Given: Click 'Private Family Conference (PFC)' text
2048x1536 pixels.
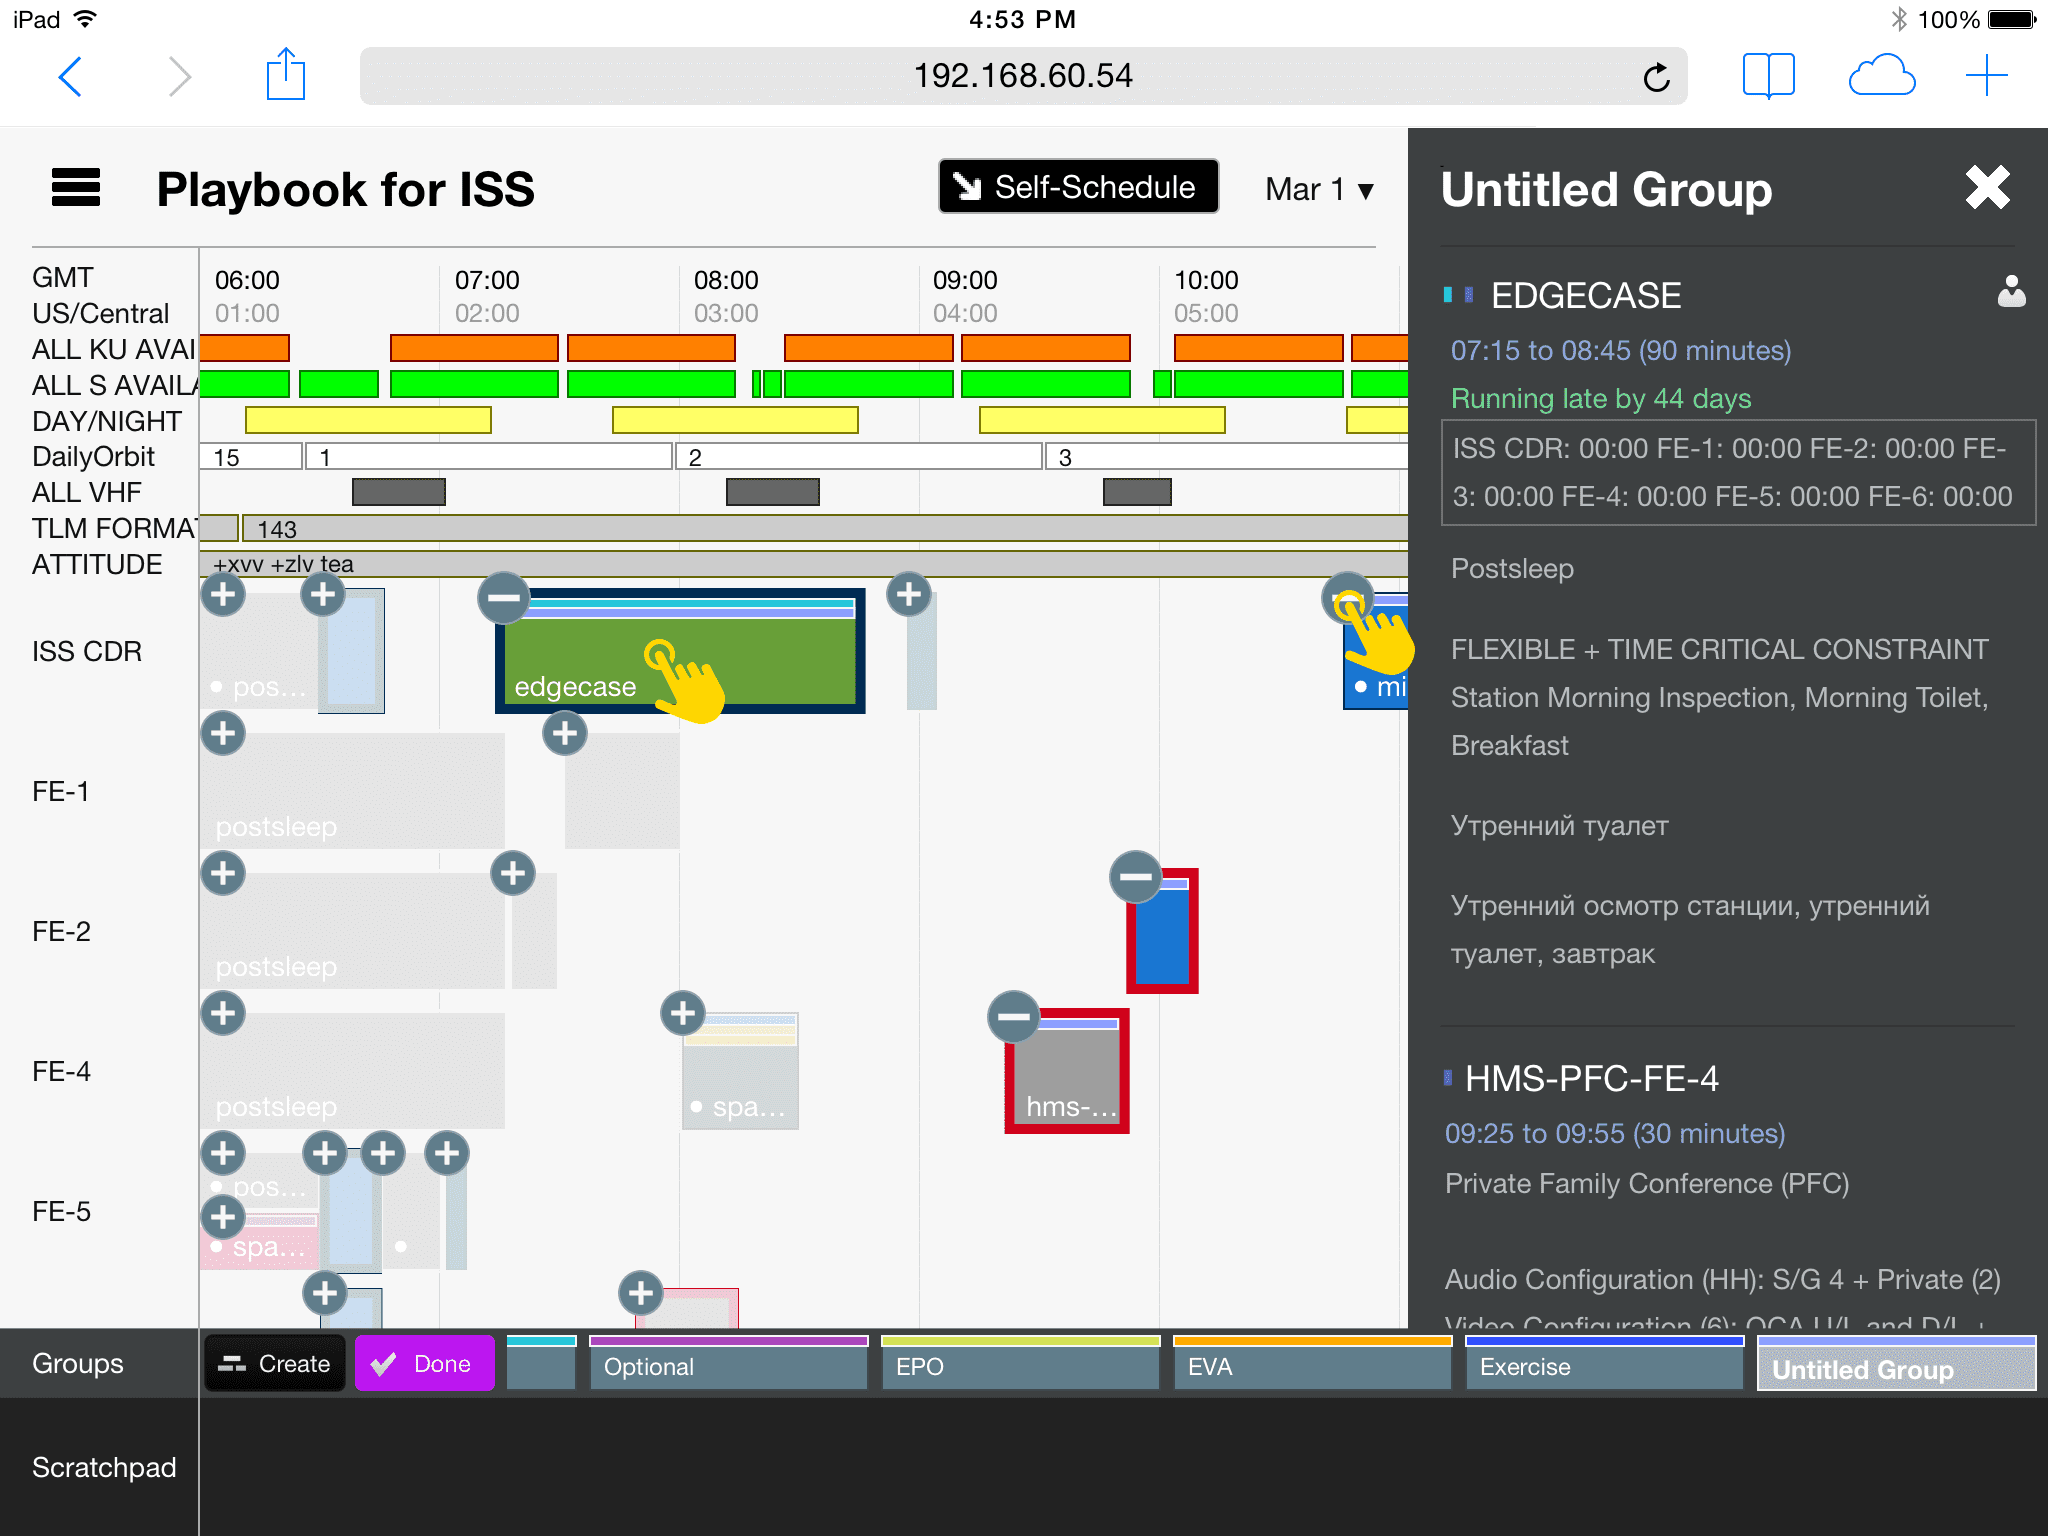Looking at the screenshot, I should (1647, 1183).
